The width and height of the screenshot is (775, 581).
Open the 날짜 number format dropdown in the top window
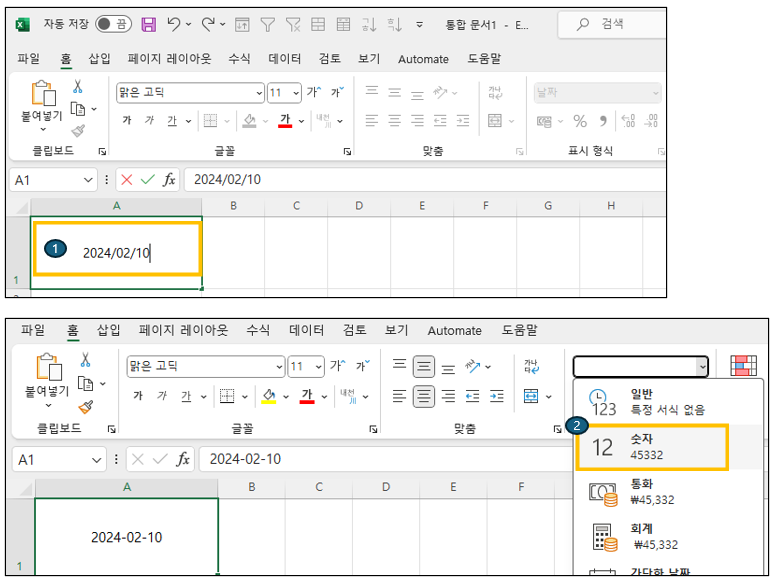[x=655, y=92]
